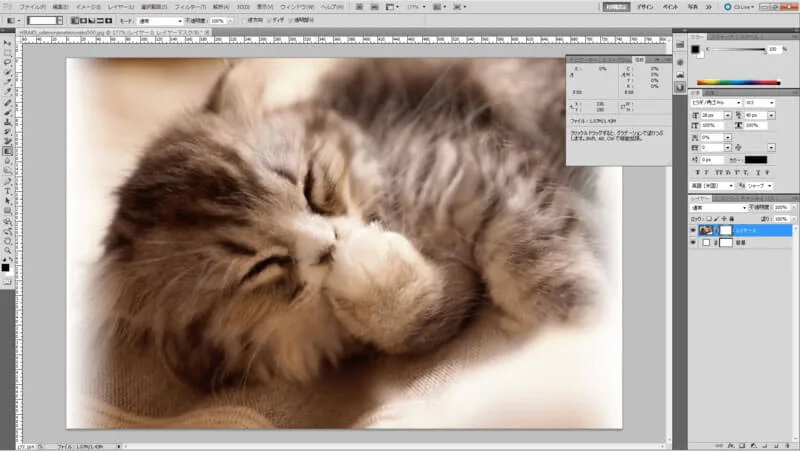Select the Spot Healing Brush tool
Viewport: 800px width, 451px height.
(8, 102)
